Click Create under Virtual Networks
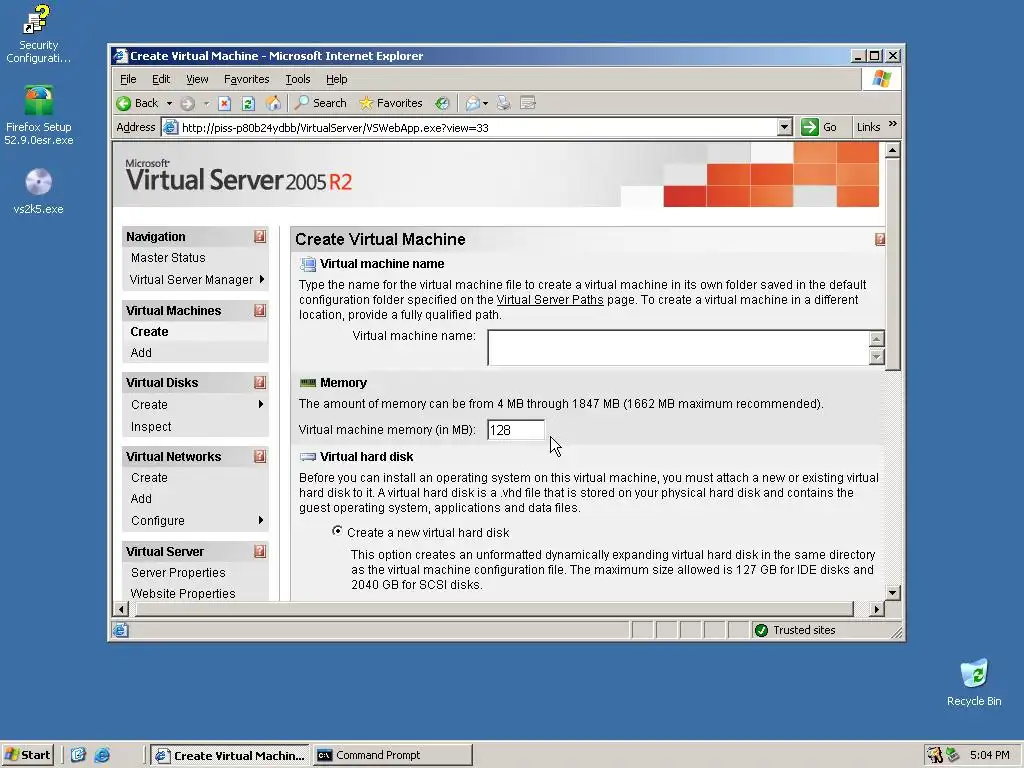 pos(149,477)
